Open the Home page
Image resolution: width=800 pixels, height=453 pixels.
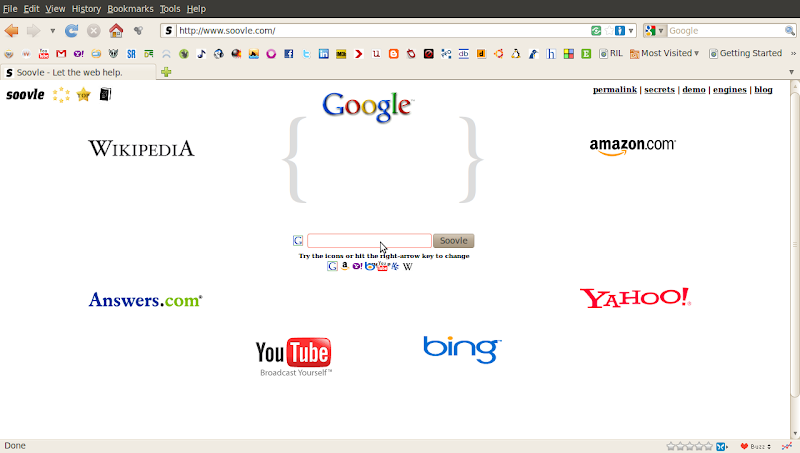point(116,31)
